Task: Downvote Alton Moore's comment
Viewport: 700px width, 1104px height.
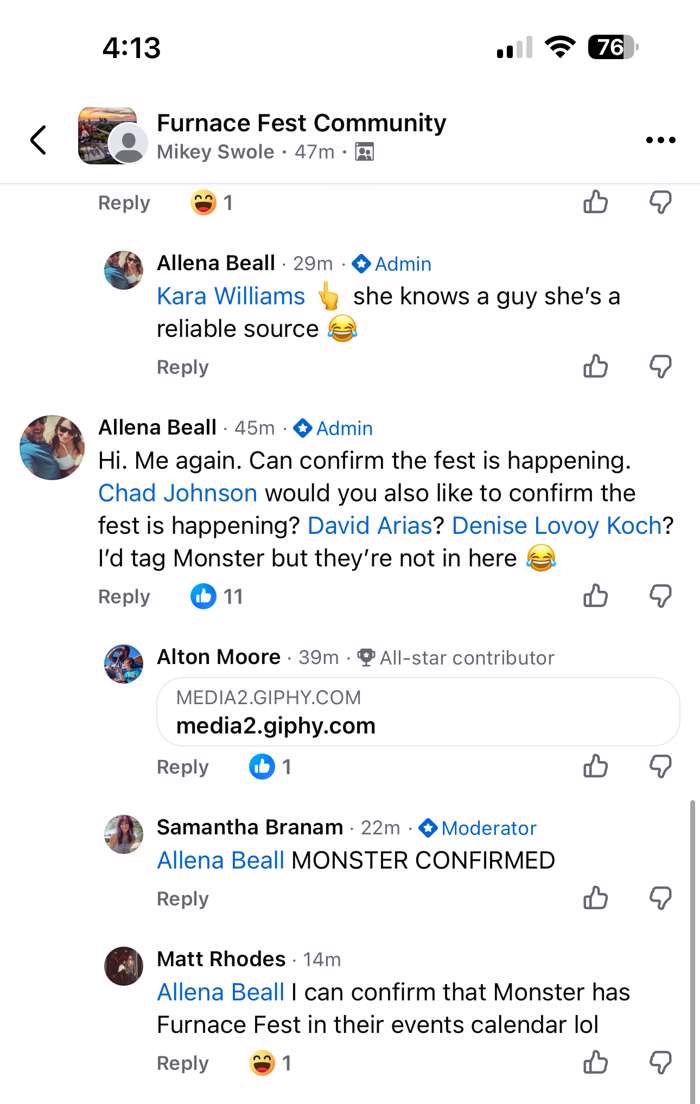Action: point(660,767)
